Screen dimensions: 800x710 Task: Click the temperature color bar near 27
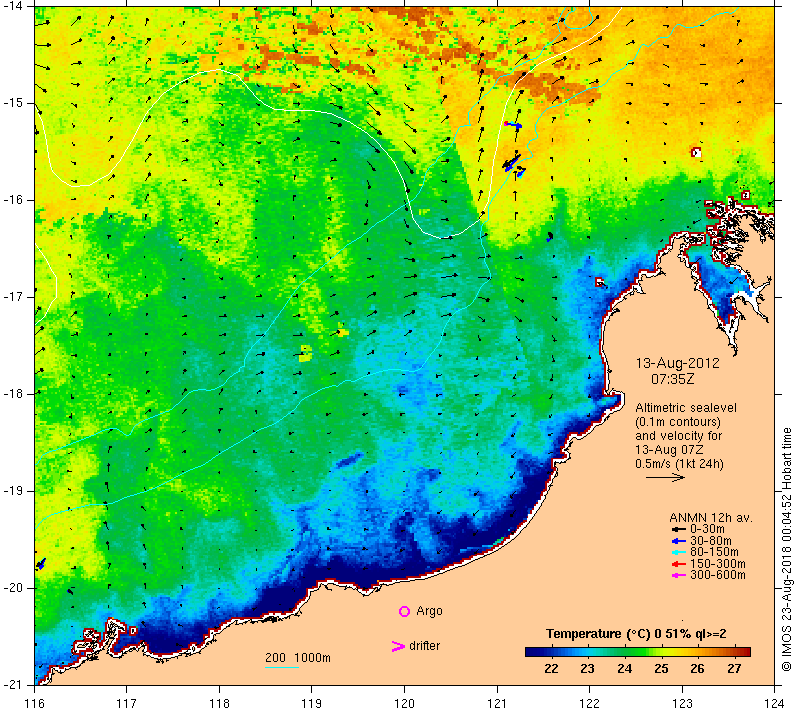point(734,652)
